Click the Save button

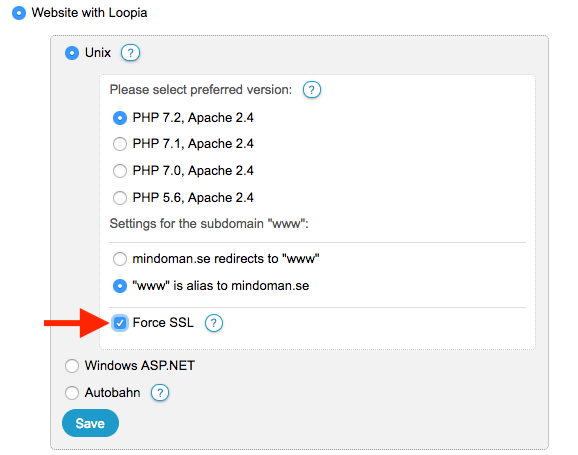[90, 423]
